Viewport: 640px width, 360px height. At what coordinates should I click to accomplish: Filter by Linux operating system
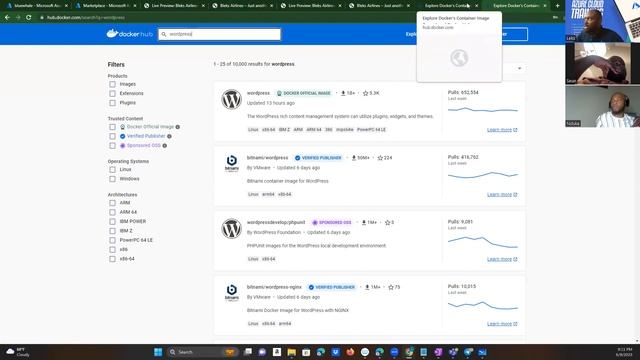[x=112, y=169]
